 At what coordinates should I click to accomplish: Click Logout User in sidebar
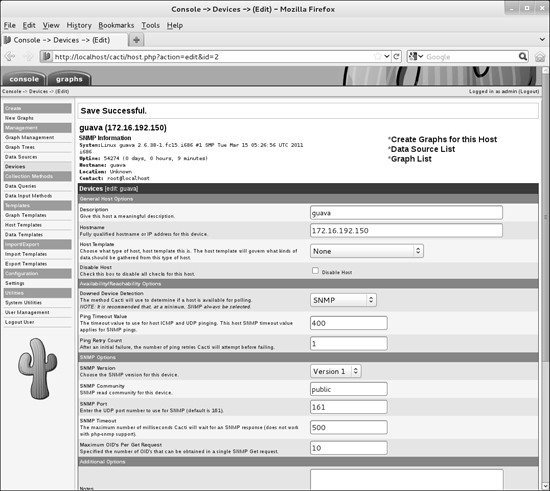(20, 322)
